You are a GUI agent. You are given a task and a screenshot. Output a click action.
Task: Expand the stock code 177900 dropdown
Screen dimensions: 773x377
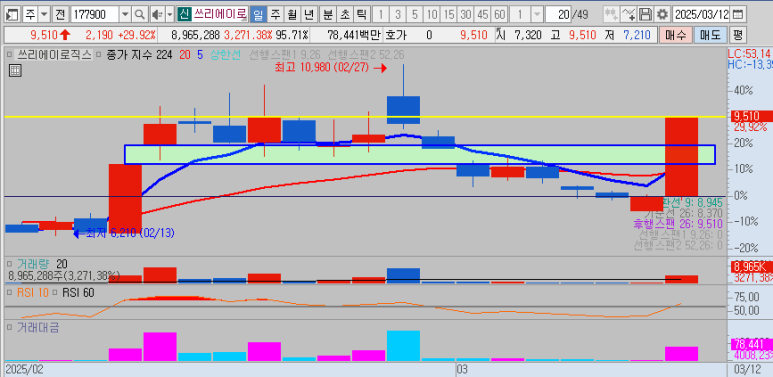click(125, 15)
